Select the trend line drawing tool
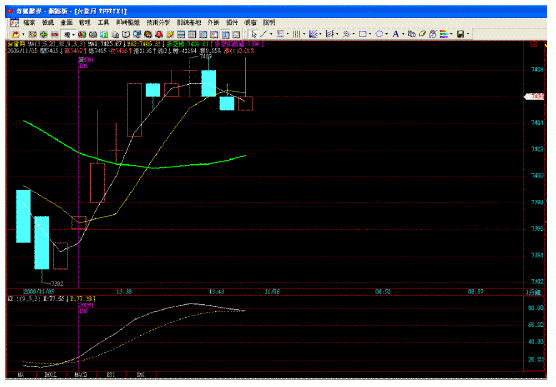Viewport: 556px width, 387px height. [x=263, y=34]
